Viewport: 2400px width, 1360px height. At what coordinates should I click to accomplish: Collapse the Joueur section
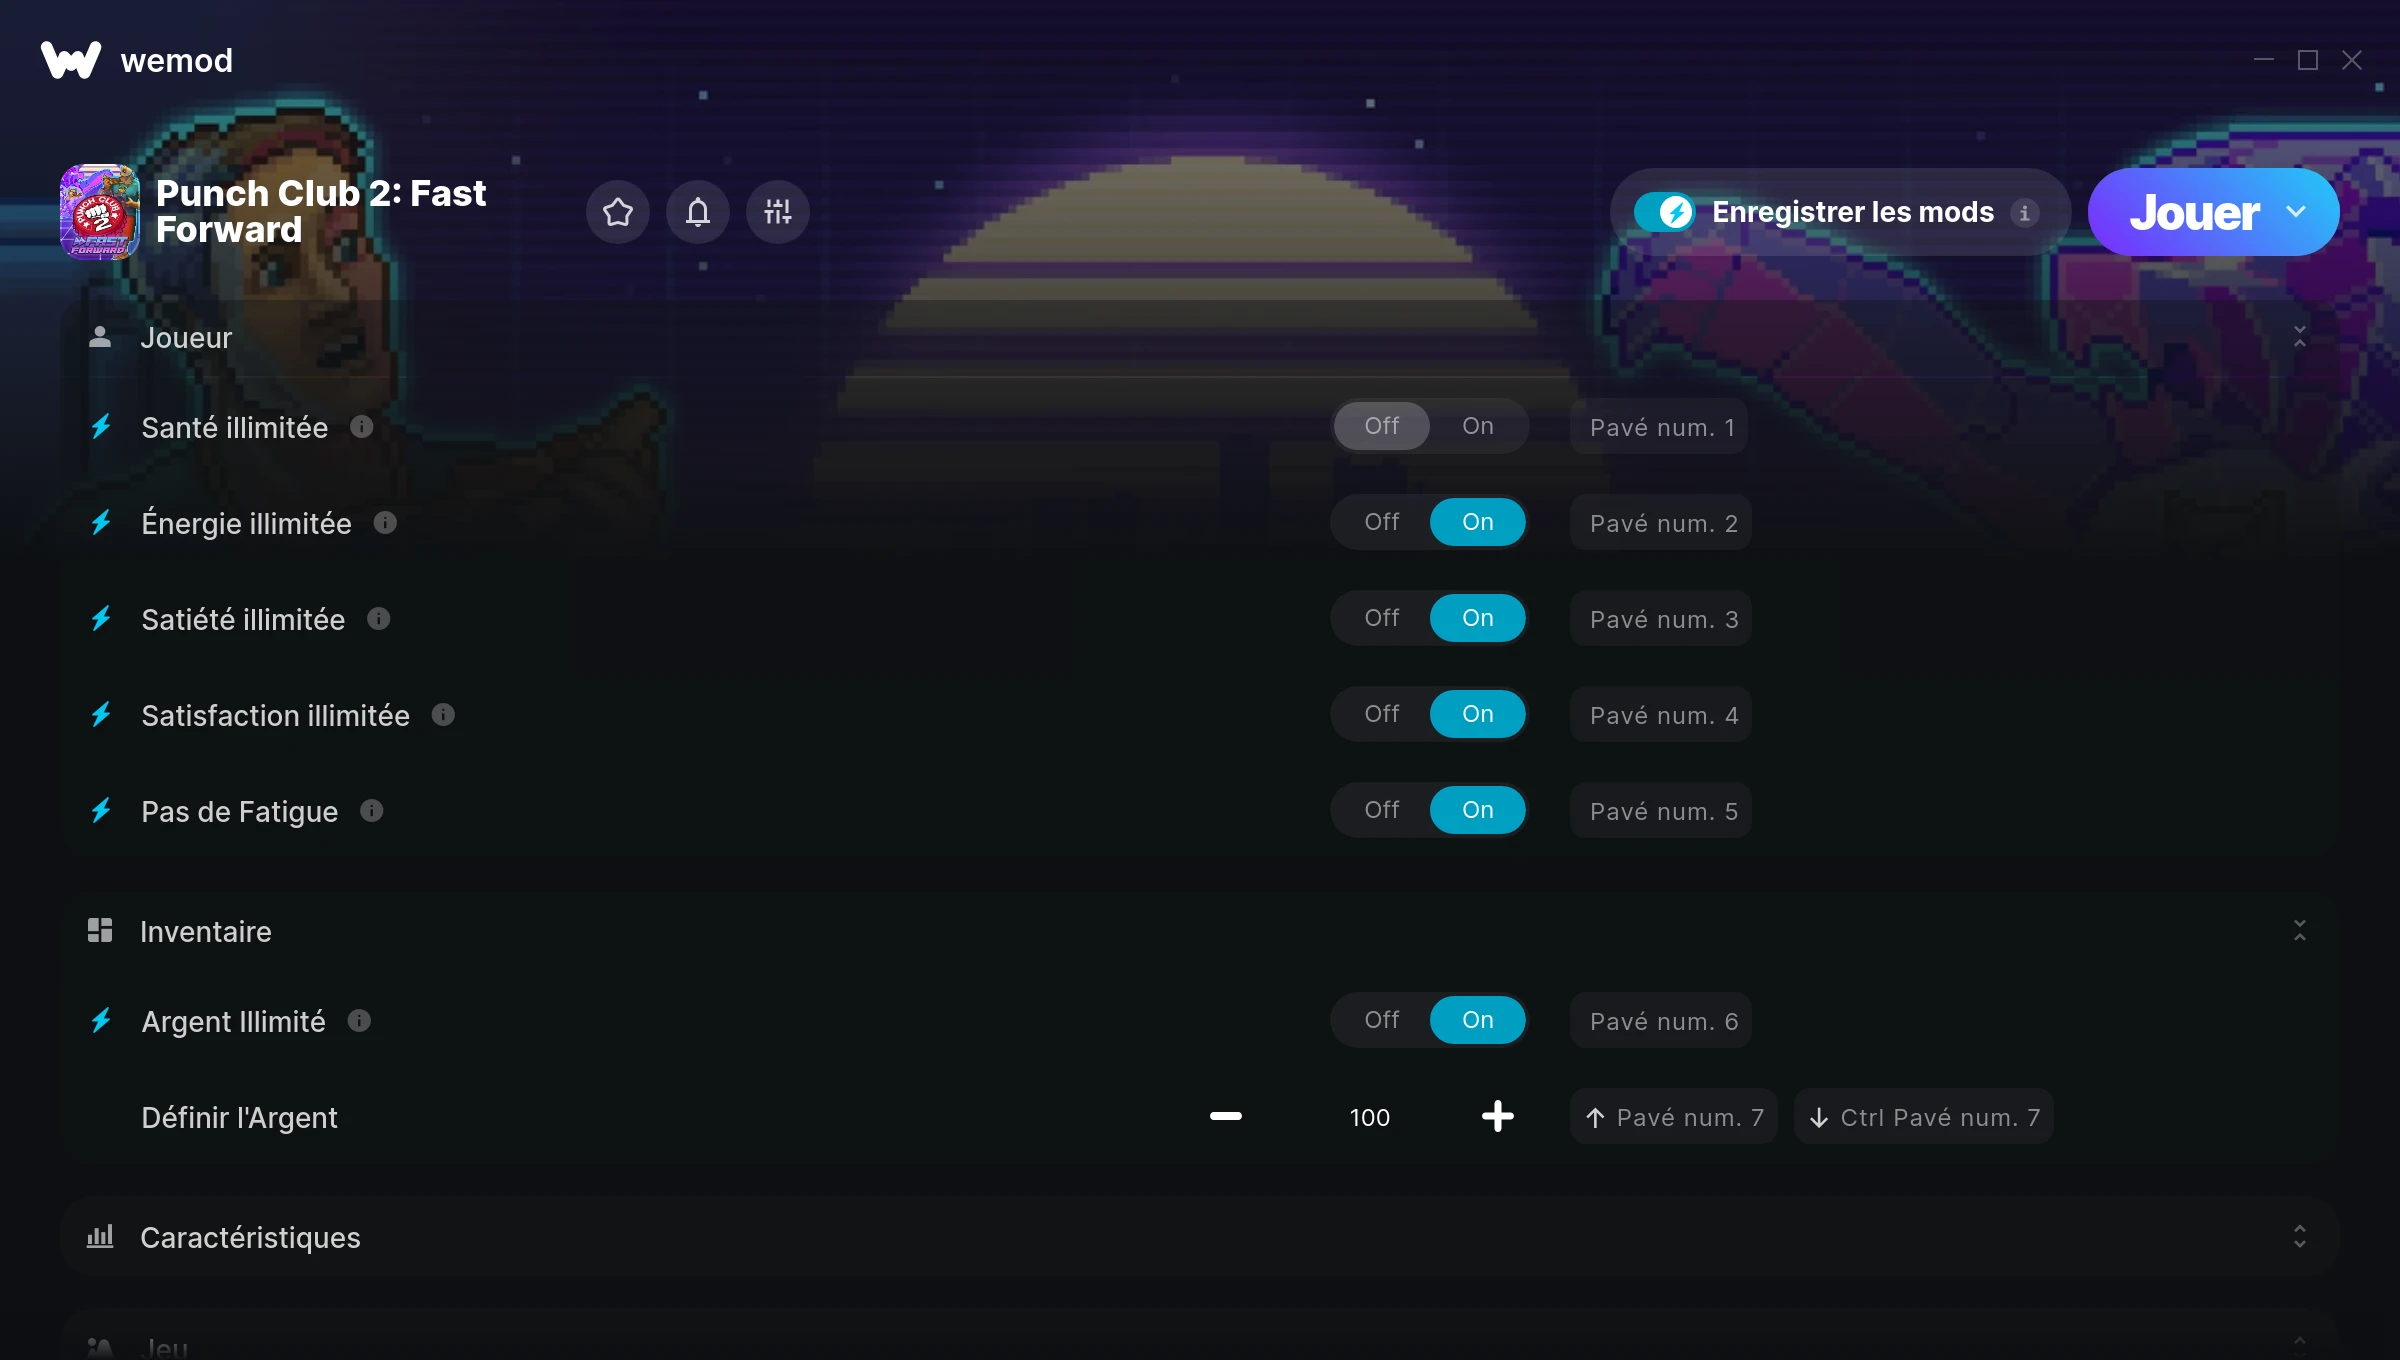2300,337
